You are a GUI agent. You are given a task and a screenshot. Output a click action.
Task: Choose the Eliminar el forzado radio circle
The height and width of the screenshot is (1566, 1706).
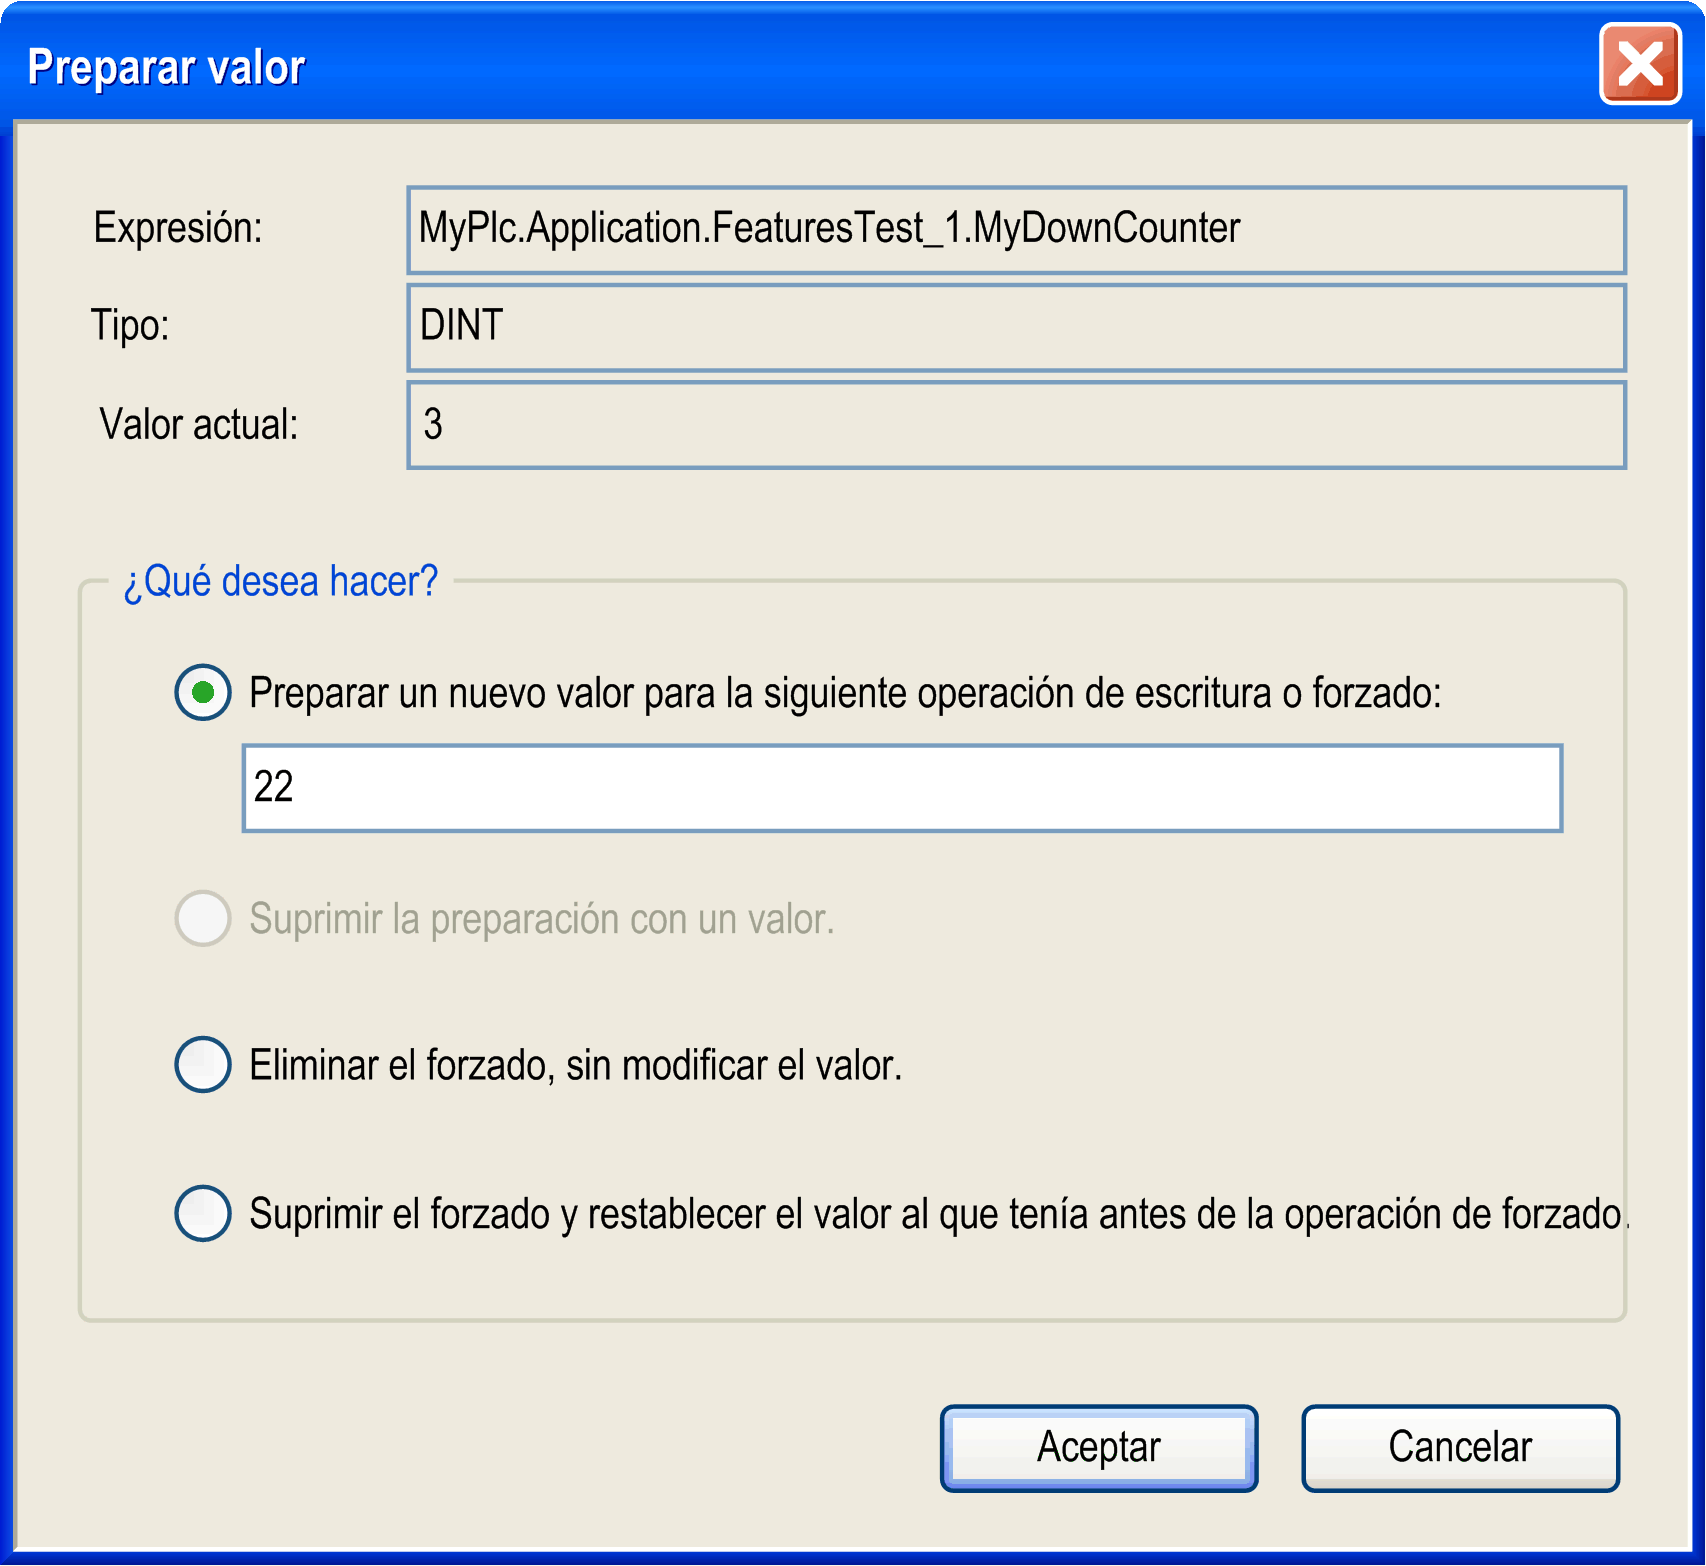click(x=203, y=1064)
